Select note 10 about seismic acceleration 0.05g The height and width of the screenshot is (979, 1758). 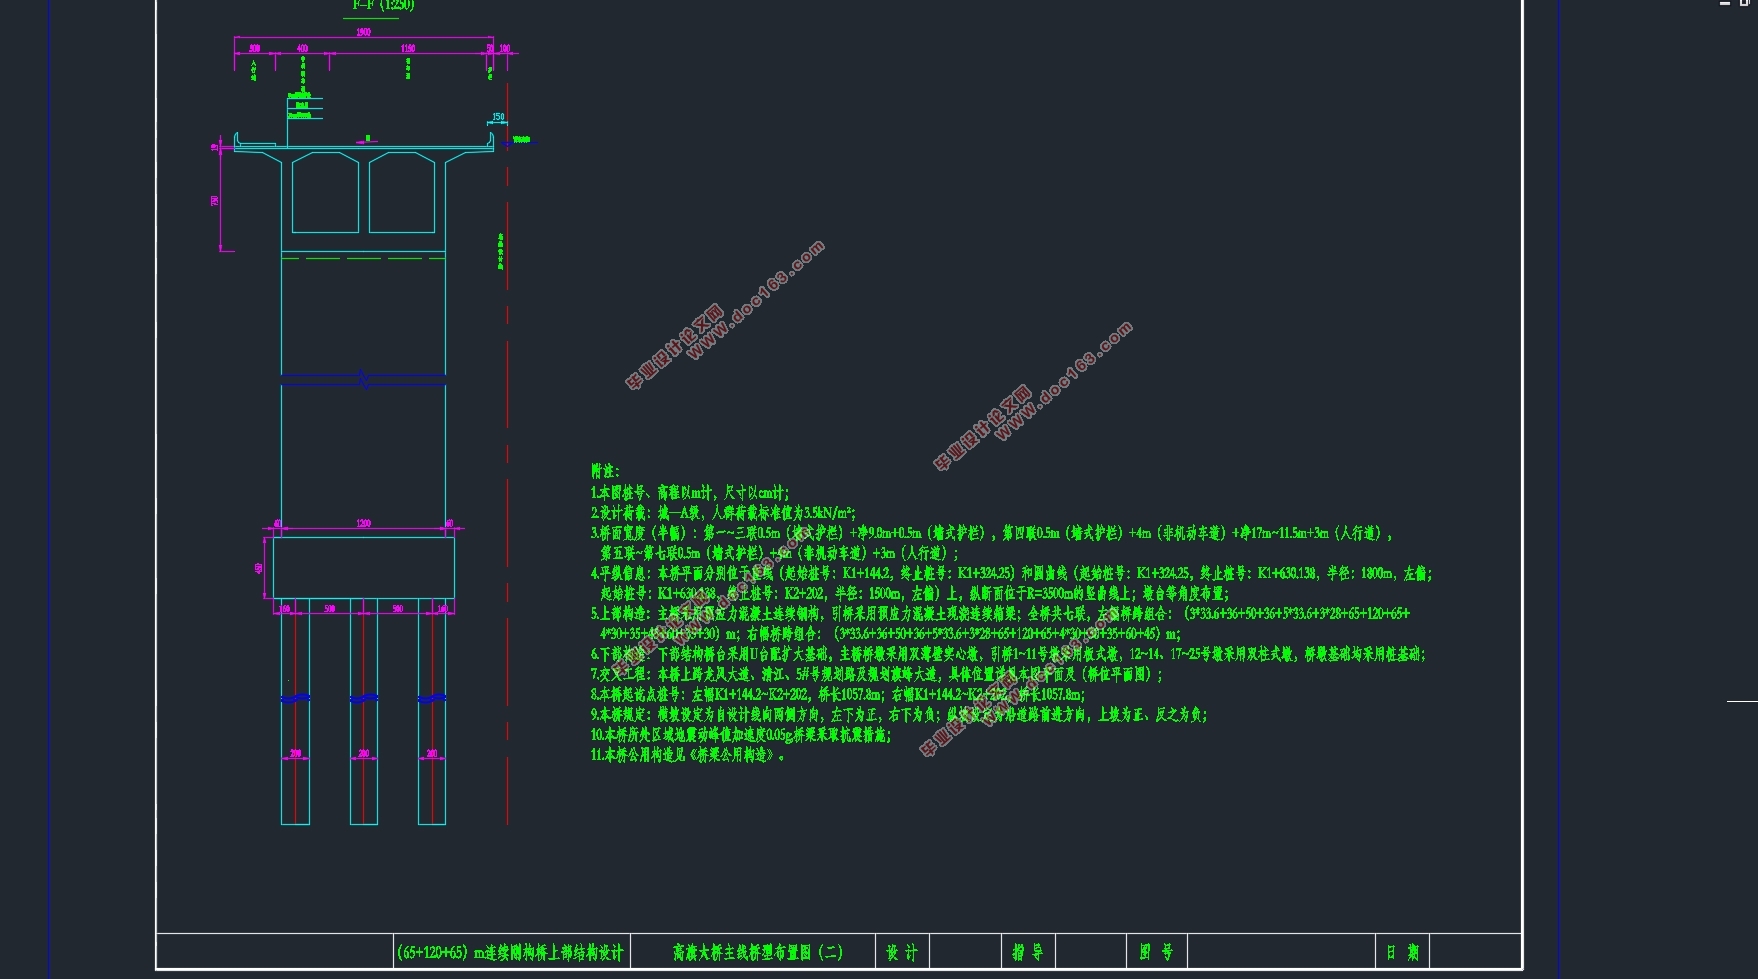pyautogui.click(x=741, y=735)
